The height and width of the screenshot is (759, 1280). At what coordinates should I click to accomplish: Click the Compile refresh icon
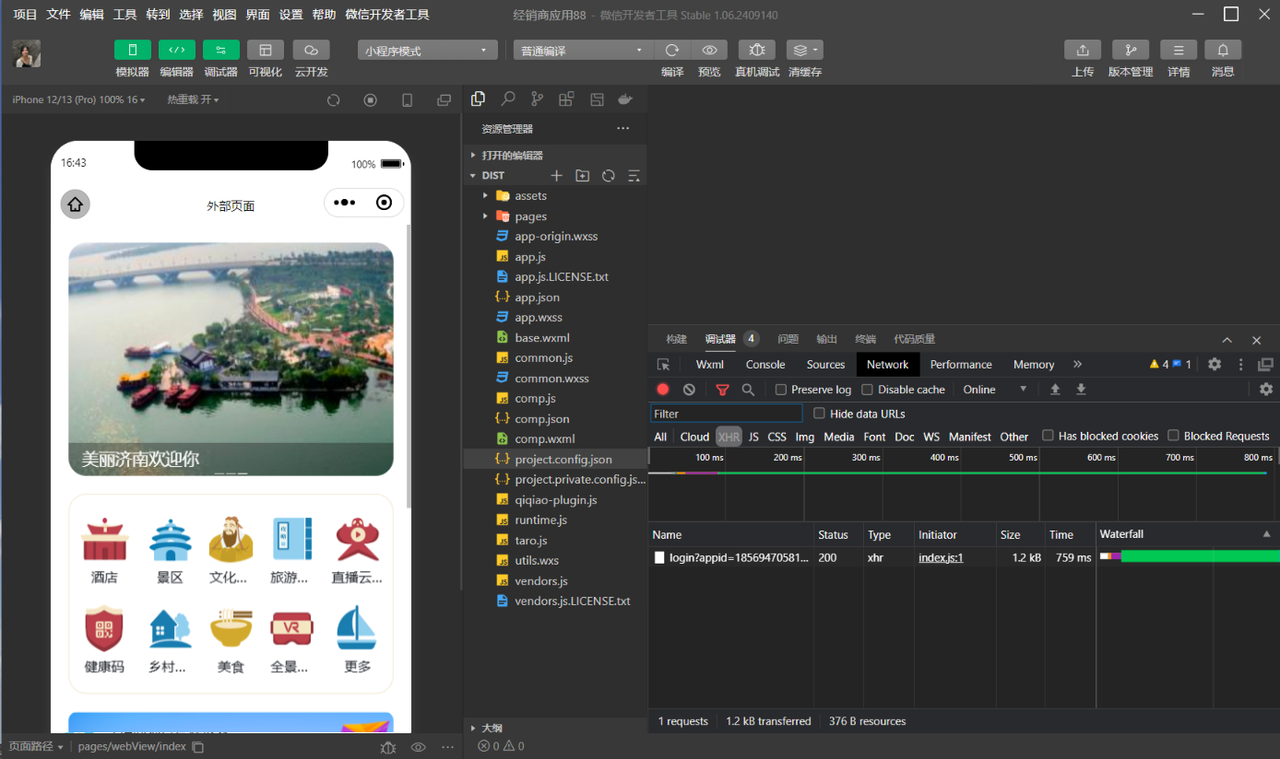click(672, 50)
